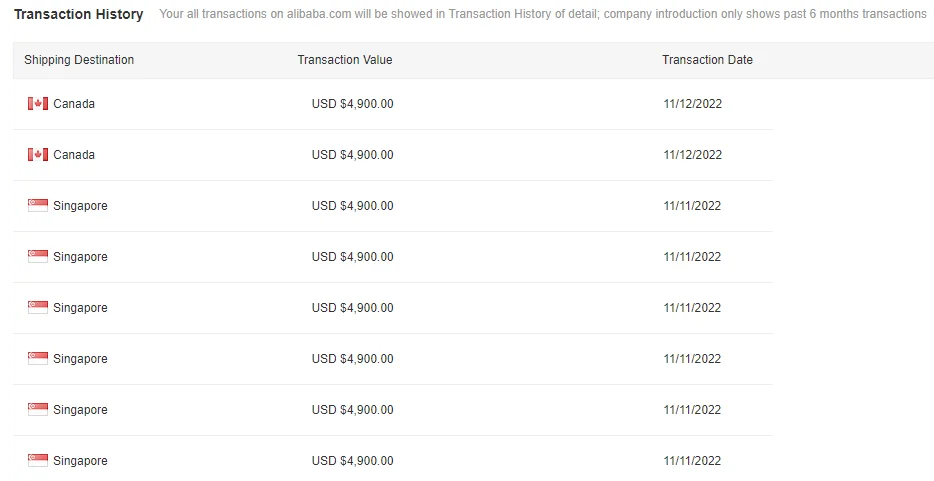
Task: Click the first 11/11/2022 transaction date
Action: click(x=692, y=206)
